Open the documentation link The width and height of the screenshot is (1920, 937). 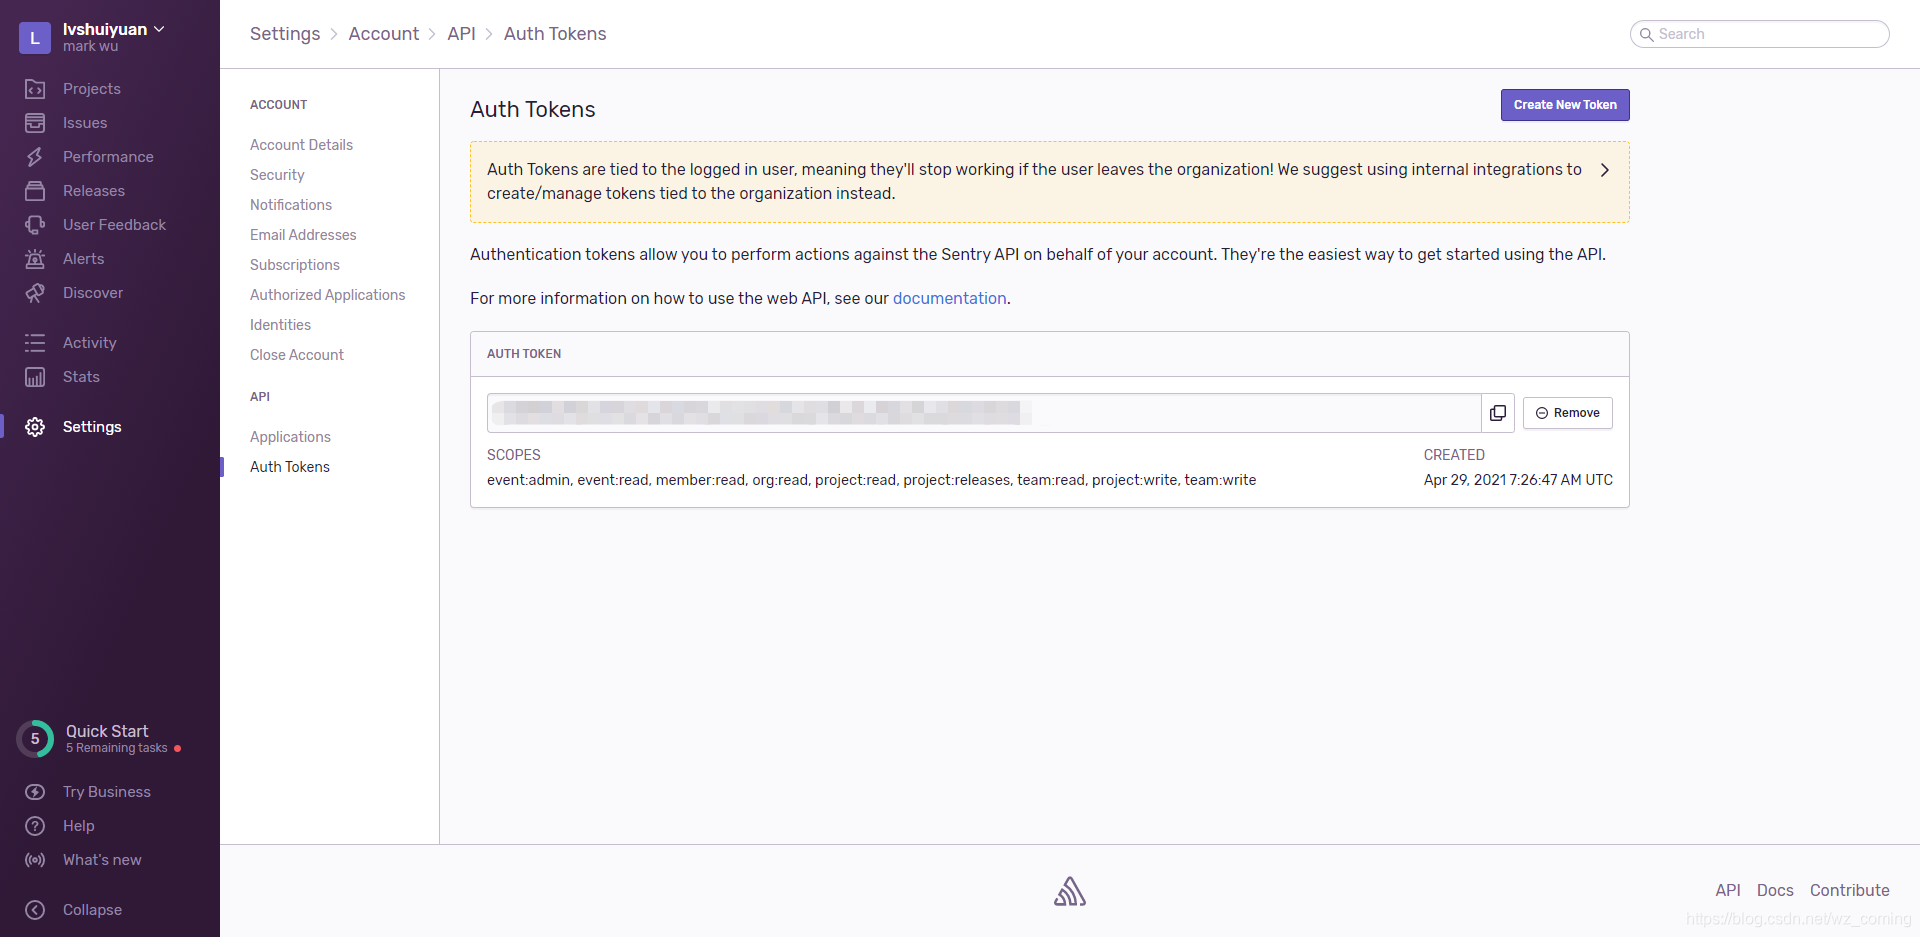949,298
